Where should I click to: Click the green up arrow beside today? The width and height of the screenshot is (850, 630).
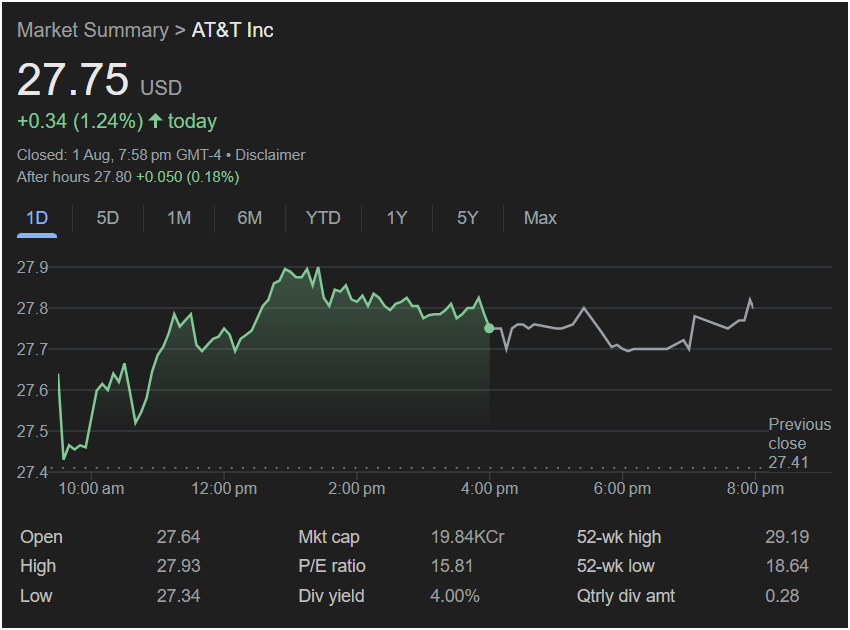point(155,120)
